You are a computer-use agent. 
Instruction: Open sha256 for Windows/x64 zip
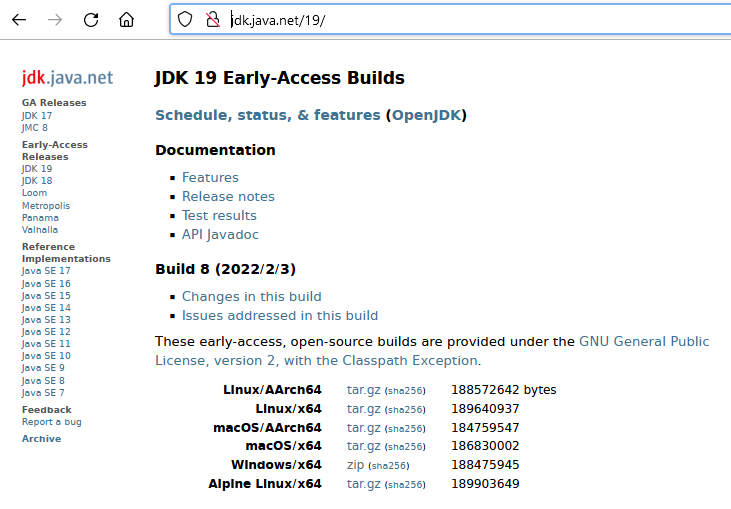coord(389,466)
